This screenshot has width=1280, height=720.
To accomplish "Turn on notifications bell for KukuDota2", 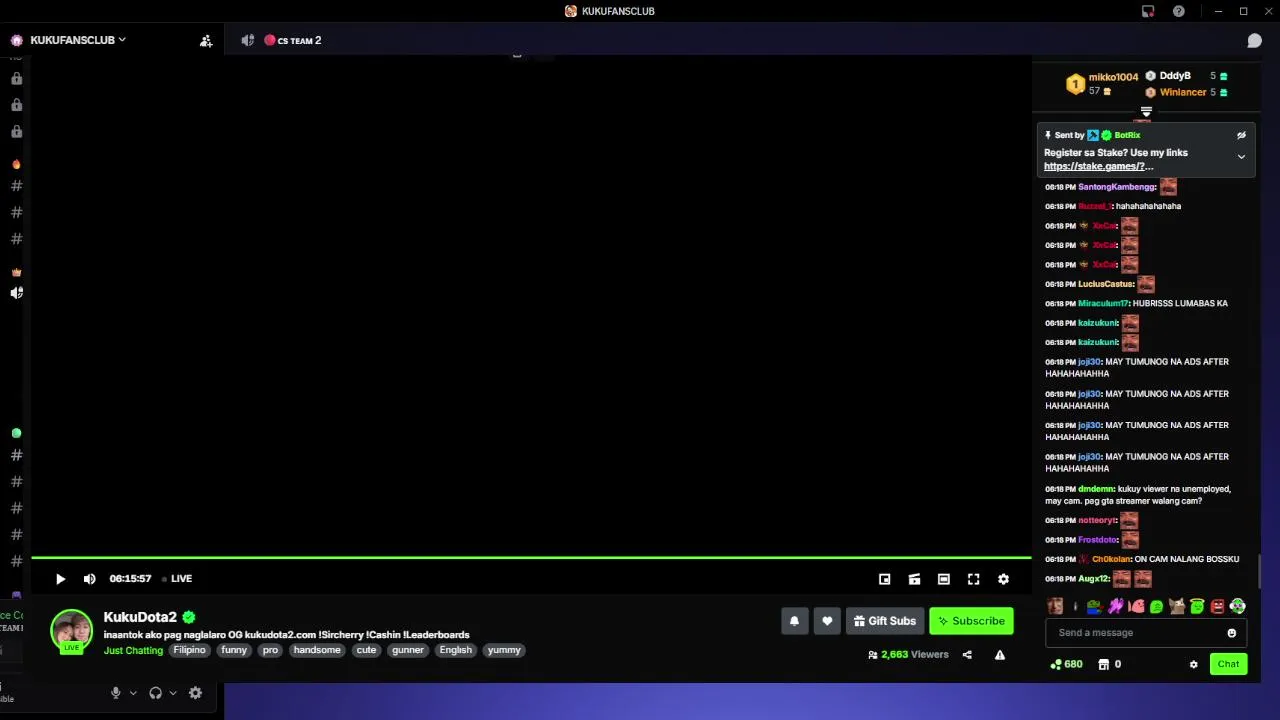I will [x=794, y=621].
